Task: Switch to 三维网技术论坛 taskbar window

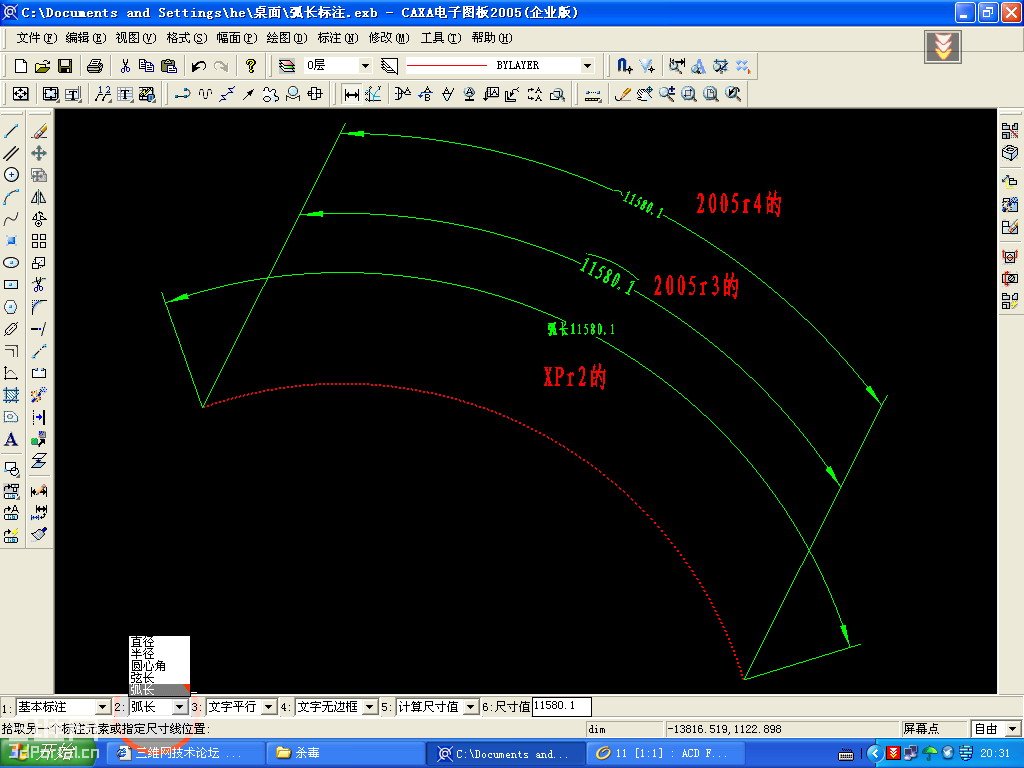Action: coord(185,753)
